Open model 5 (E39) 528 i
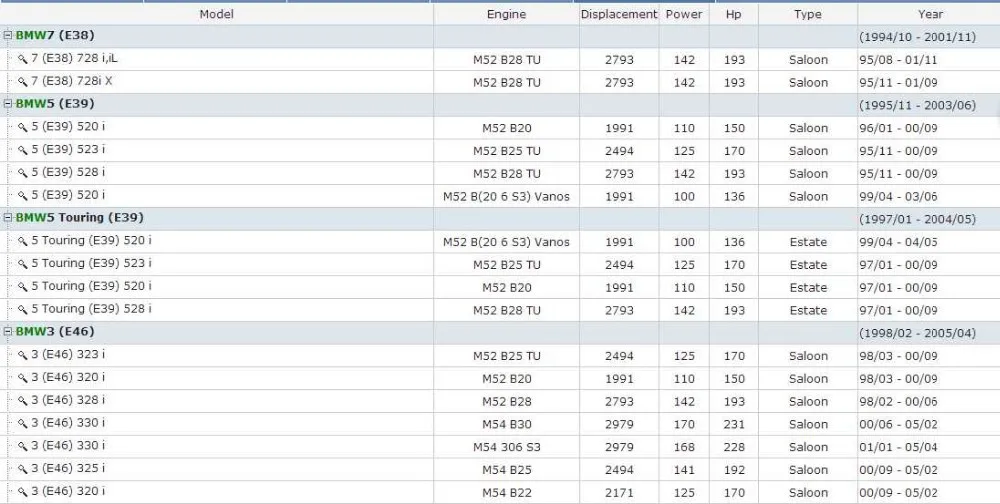1000x504 pixels. tap(68, 172)
